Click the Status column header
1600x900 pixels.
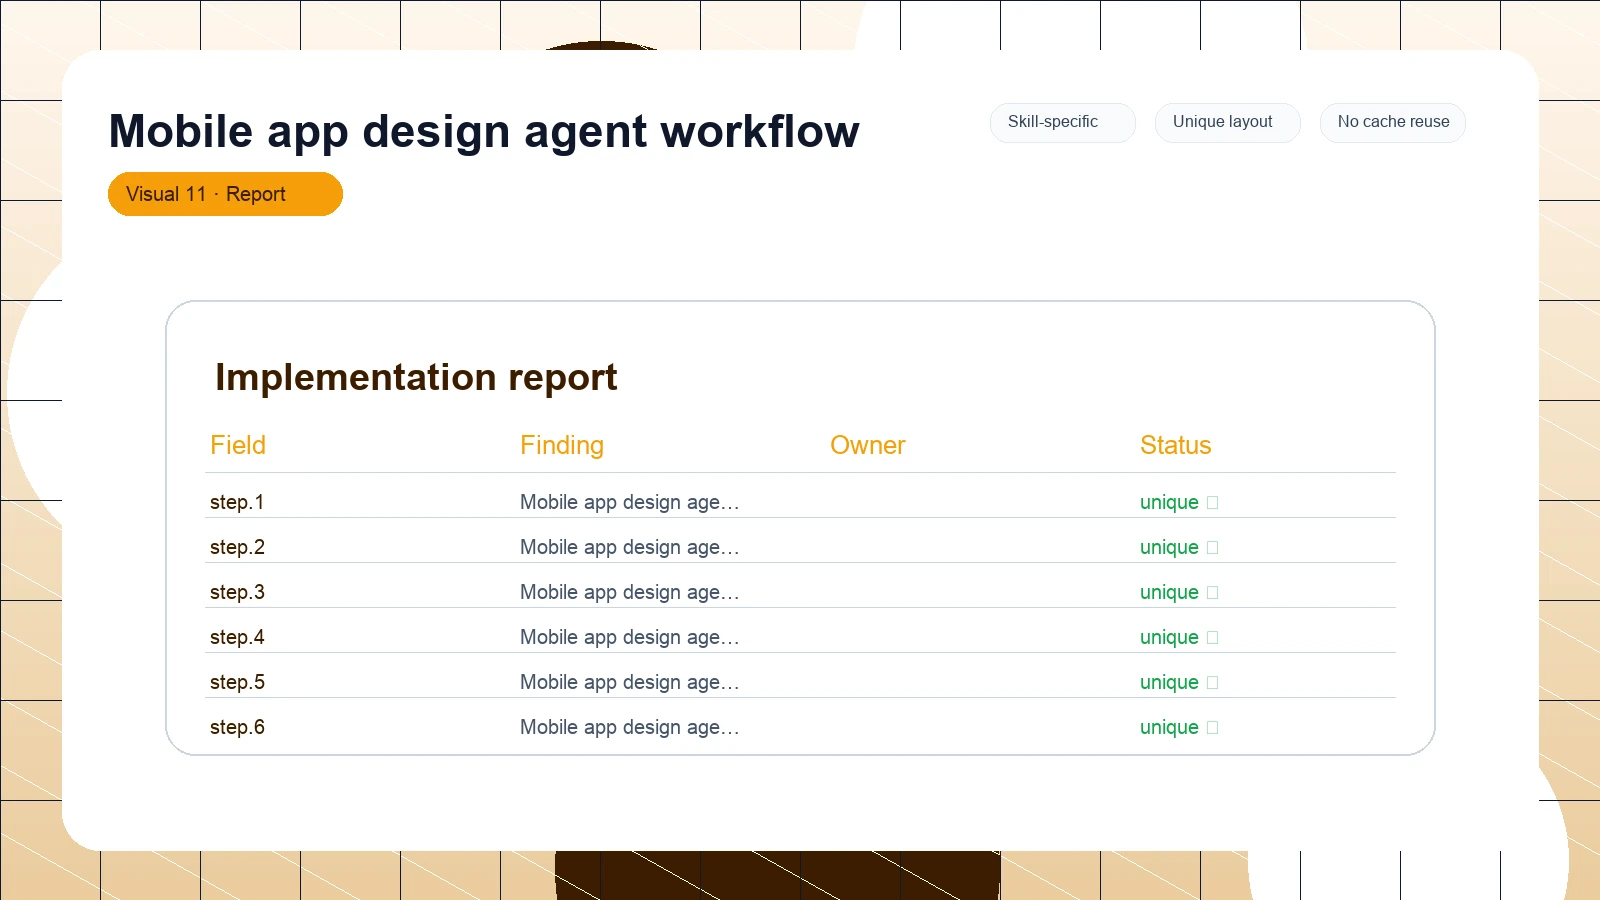pos(1176,445)
